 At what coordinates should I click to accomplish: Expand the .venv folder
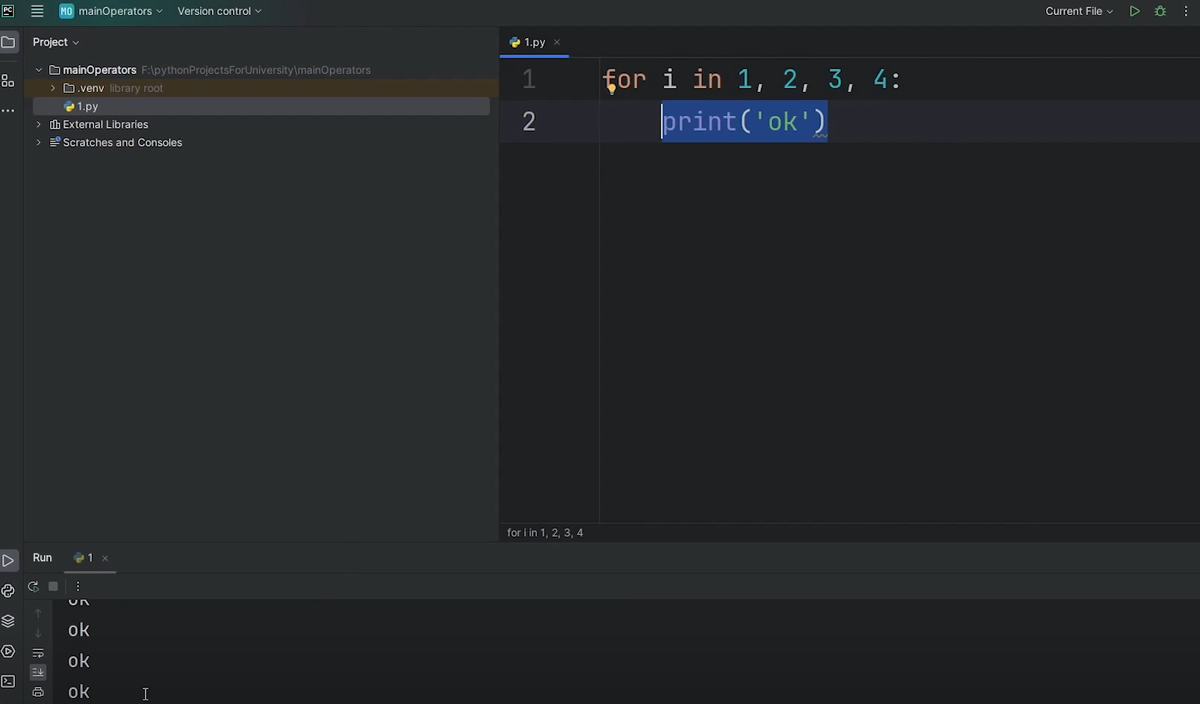pyautogui.click(x=53, y=88)
